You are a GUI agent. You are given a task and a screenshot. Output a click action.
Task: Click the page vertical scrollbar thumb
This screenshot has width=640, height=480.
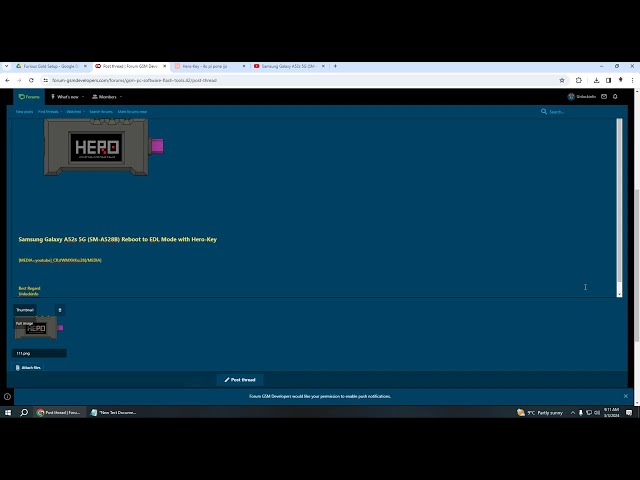pos(637,265)
